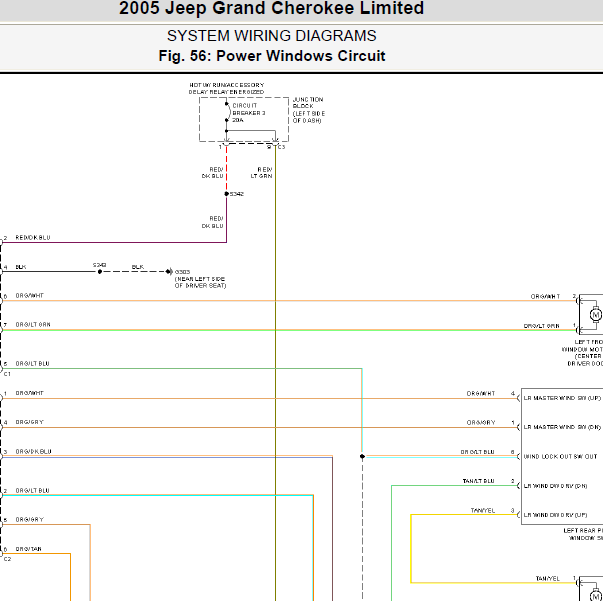Select the "Hot w/ Run/Accessory Delay Relay Energized" note
This screenshot has height=601, width=603.
(x=226, y=88)
